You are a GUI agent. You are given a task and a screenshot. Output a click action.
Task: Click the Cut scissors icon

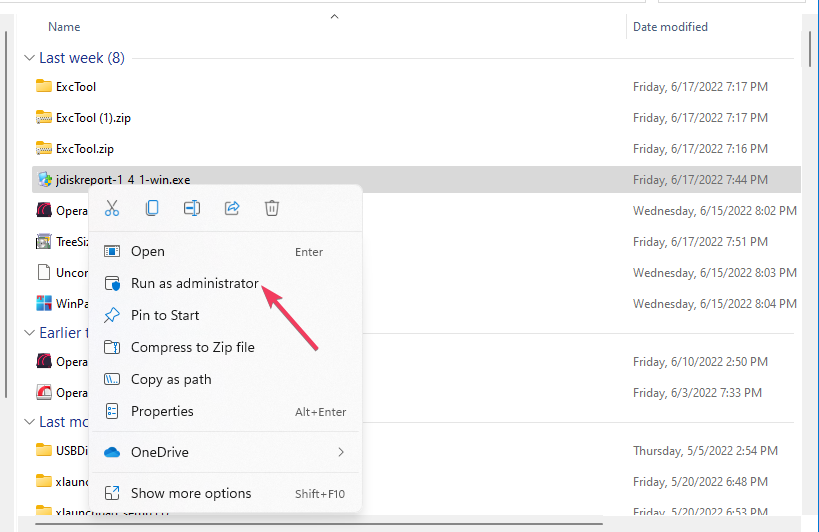(112, 208)
